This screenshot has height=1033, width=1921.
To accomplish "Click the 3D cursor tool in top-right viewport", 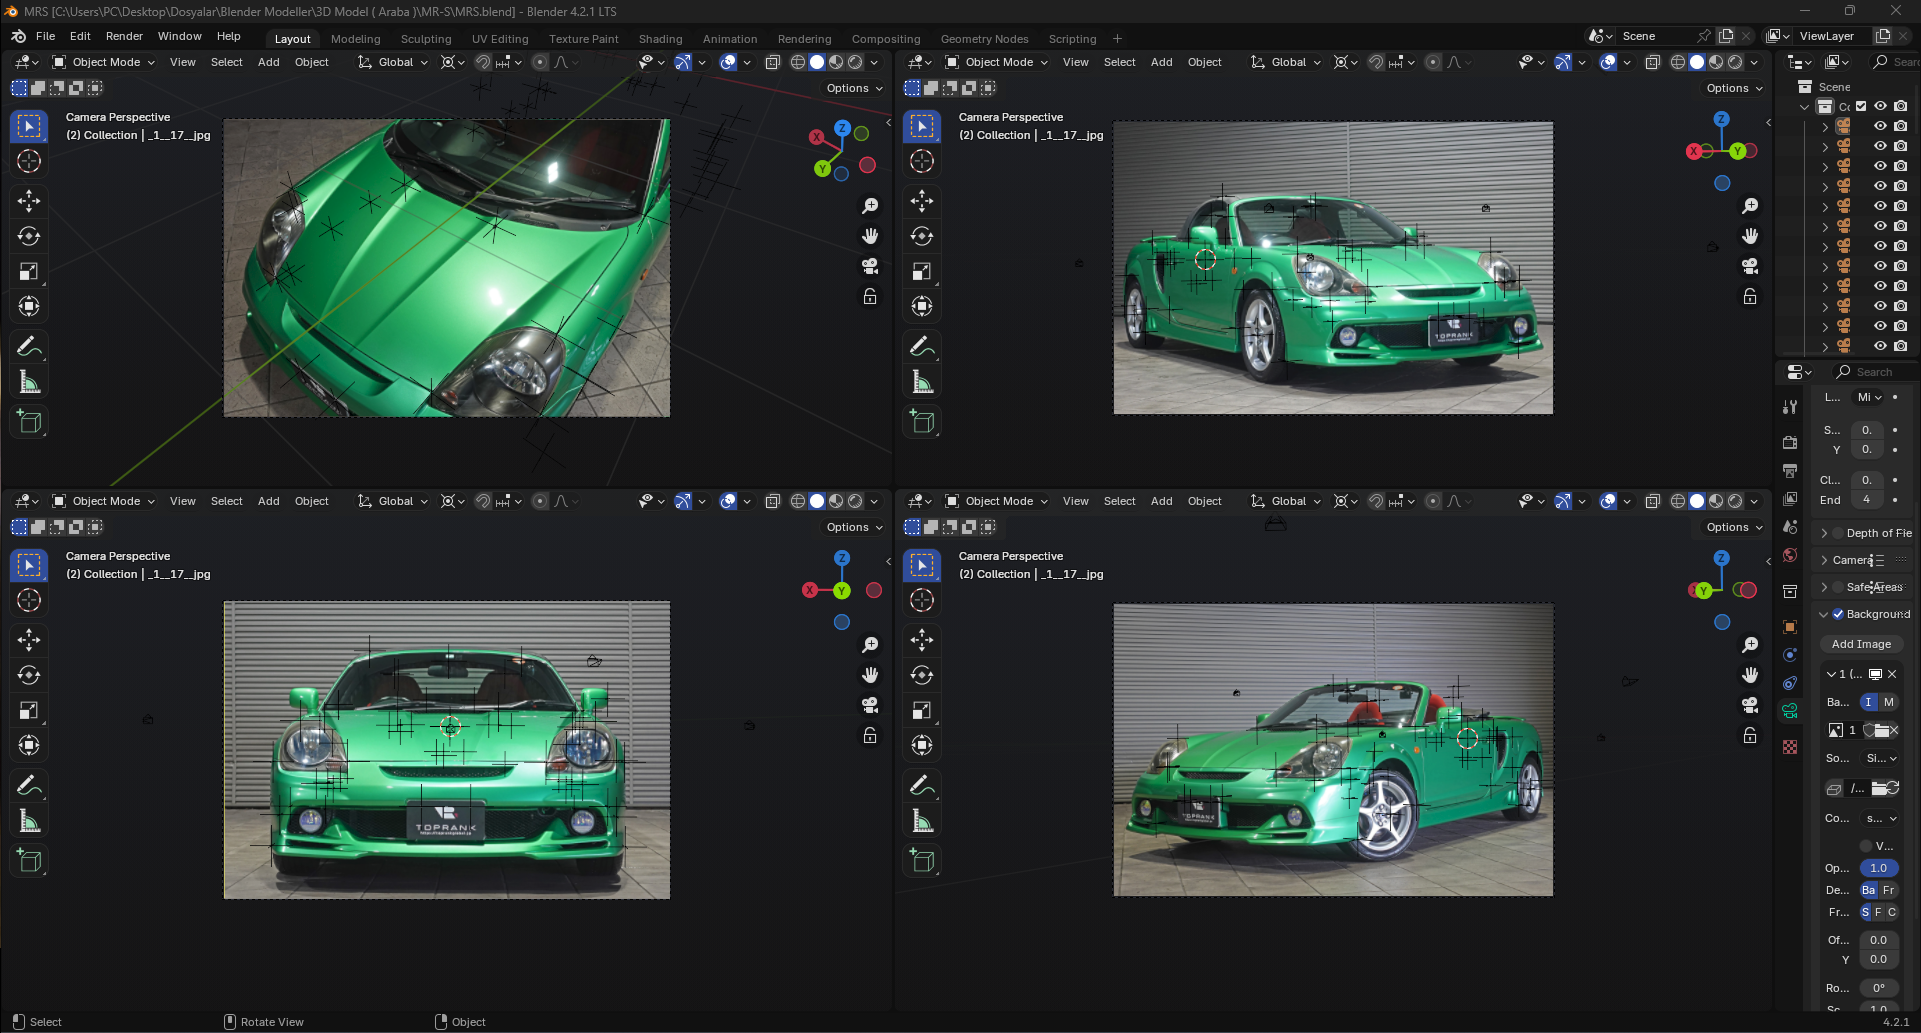I will click(x=922, y=161).
